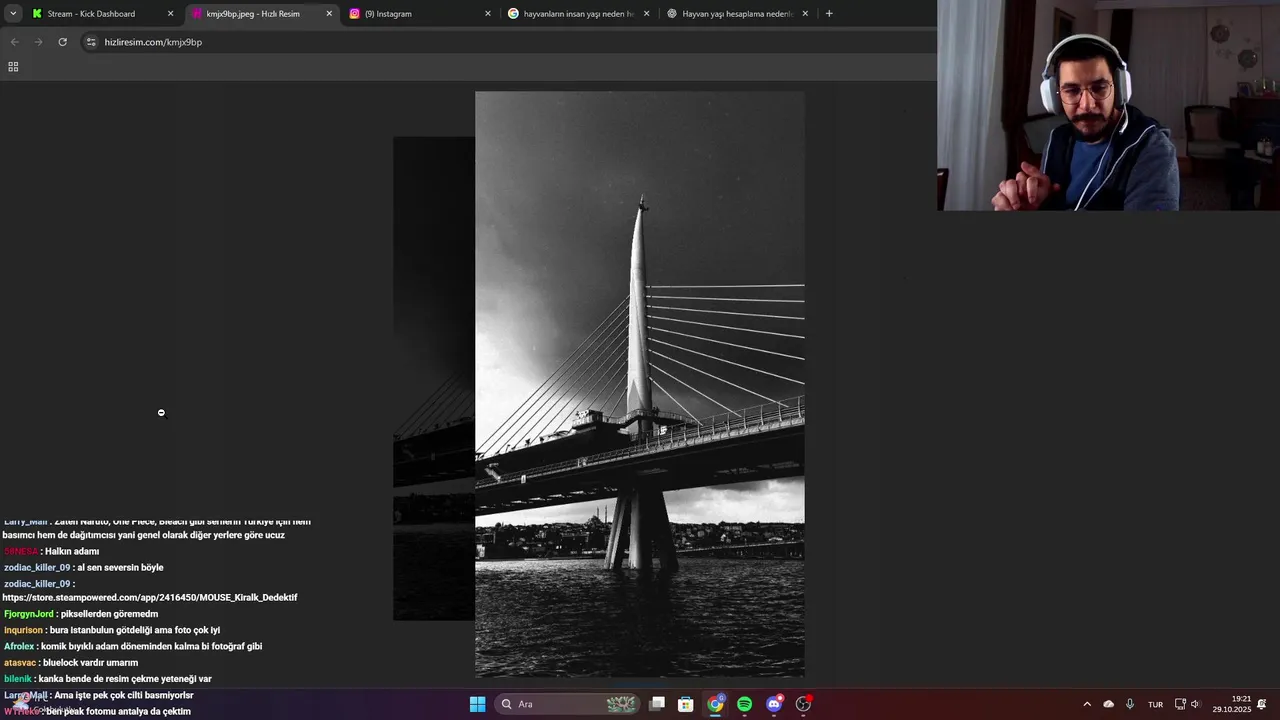Viewport: 1280px width, 720px height.
Task: Open OBS Studio from the taskbar
Action: click(803, 704)
